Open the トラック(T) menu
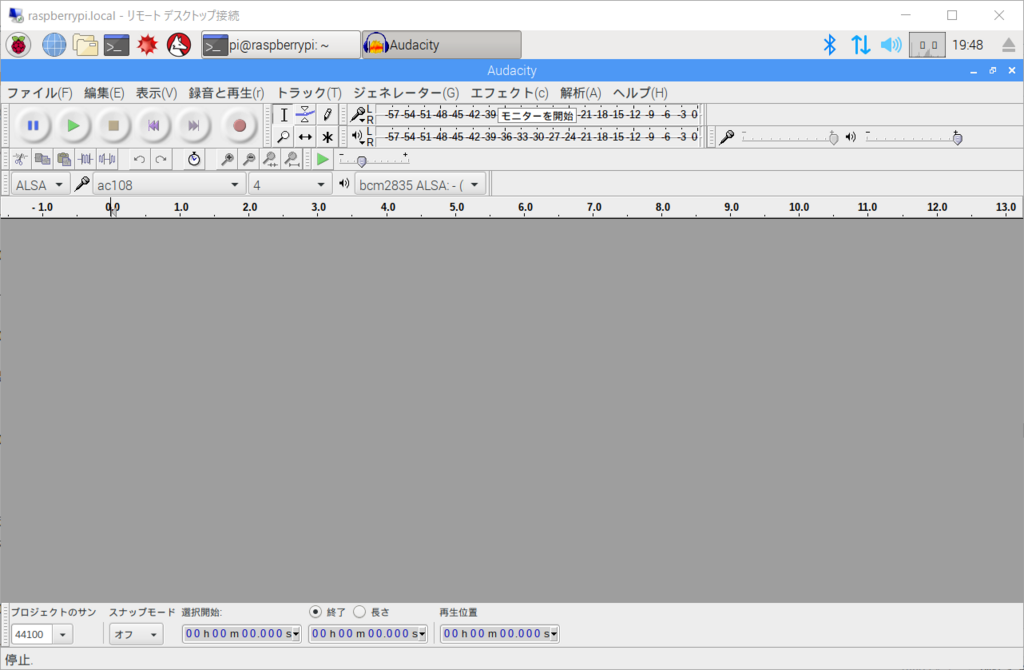 click(x=309, y=93)
